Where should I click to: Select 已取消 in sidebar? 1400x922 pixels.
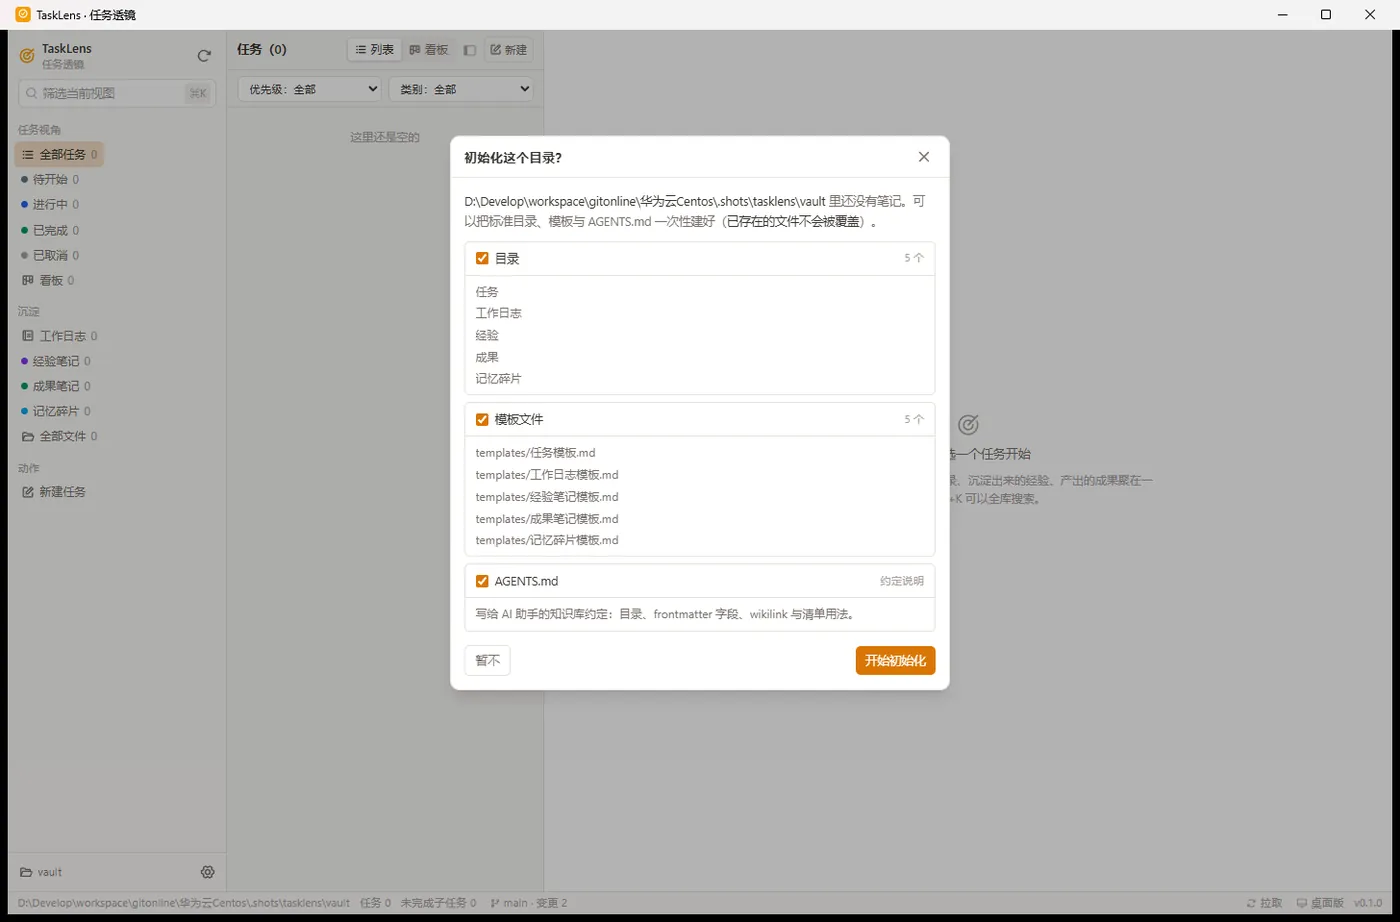[x=49, y=255]
